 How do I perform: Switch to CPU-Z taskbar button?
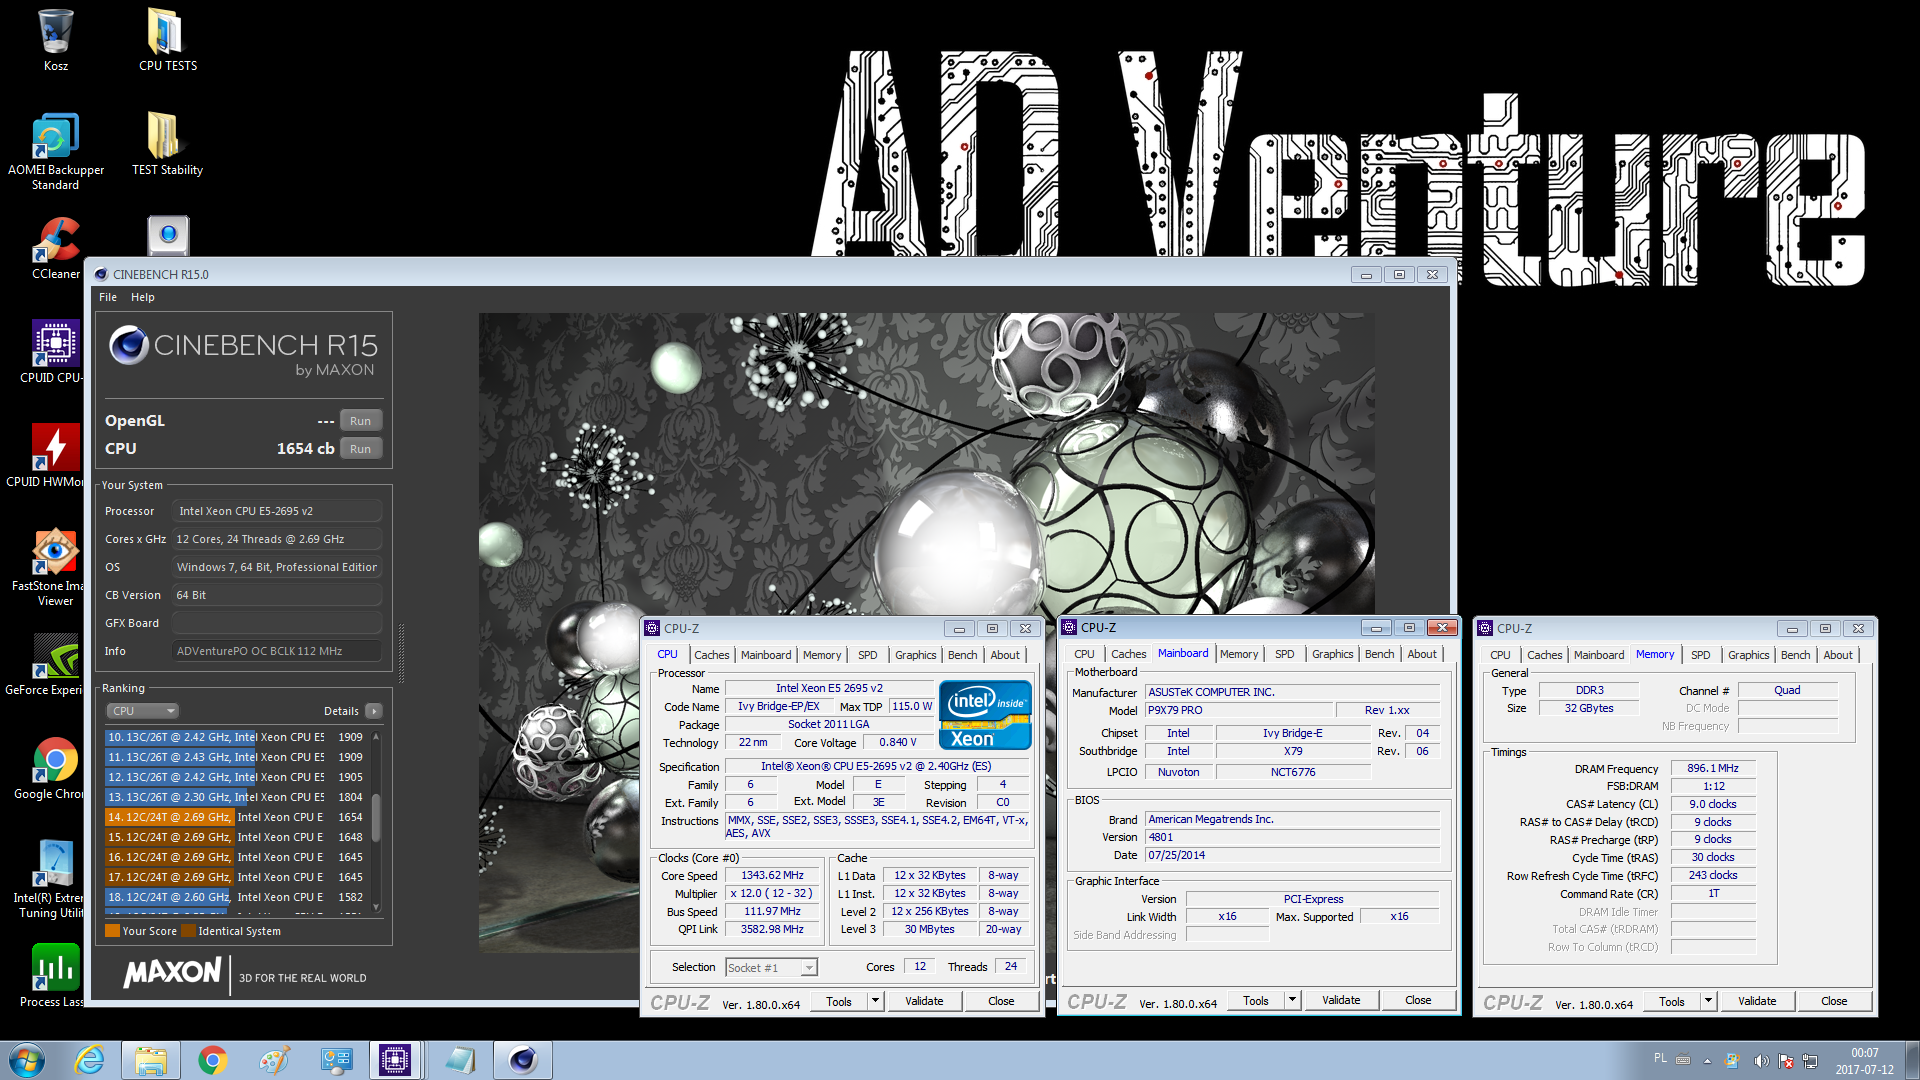[395, 1060]
